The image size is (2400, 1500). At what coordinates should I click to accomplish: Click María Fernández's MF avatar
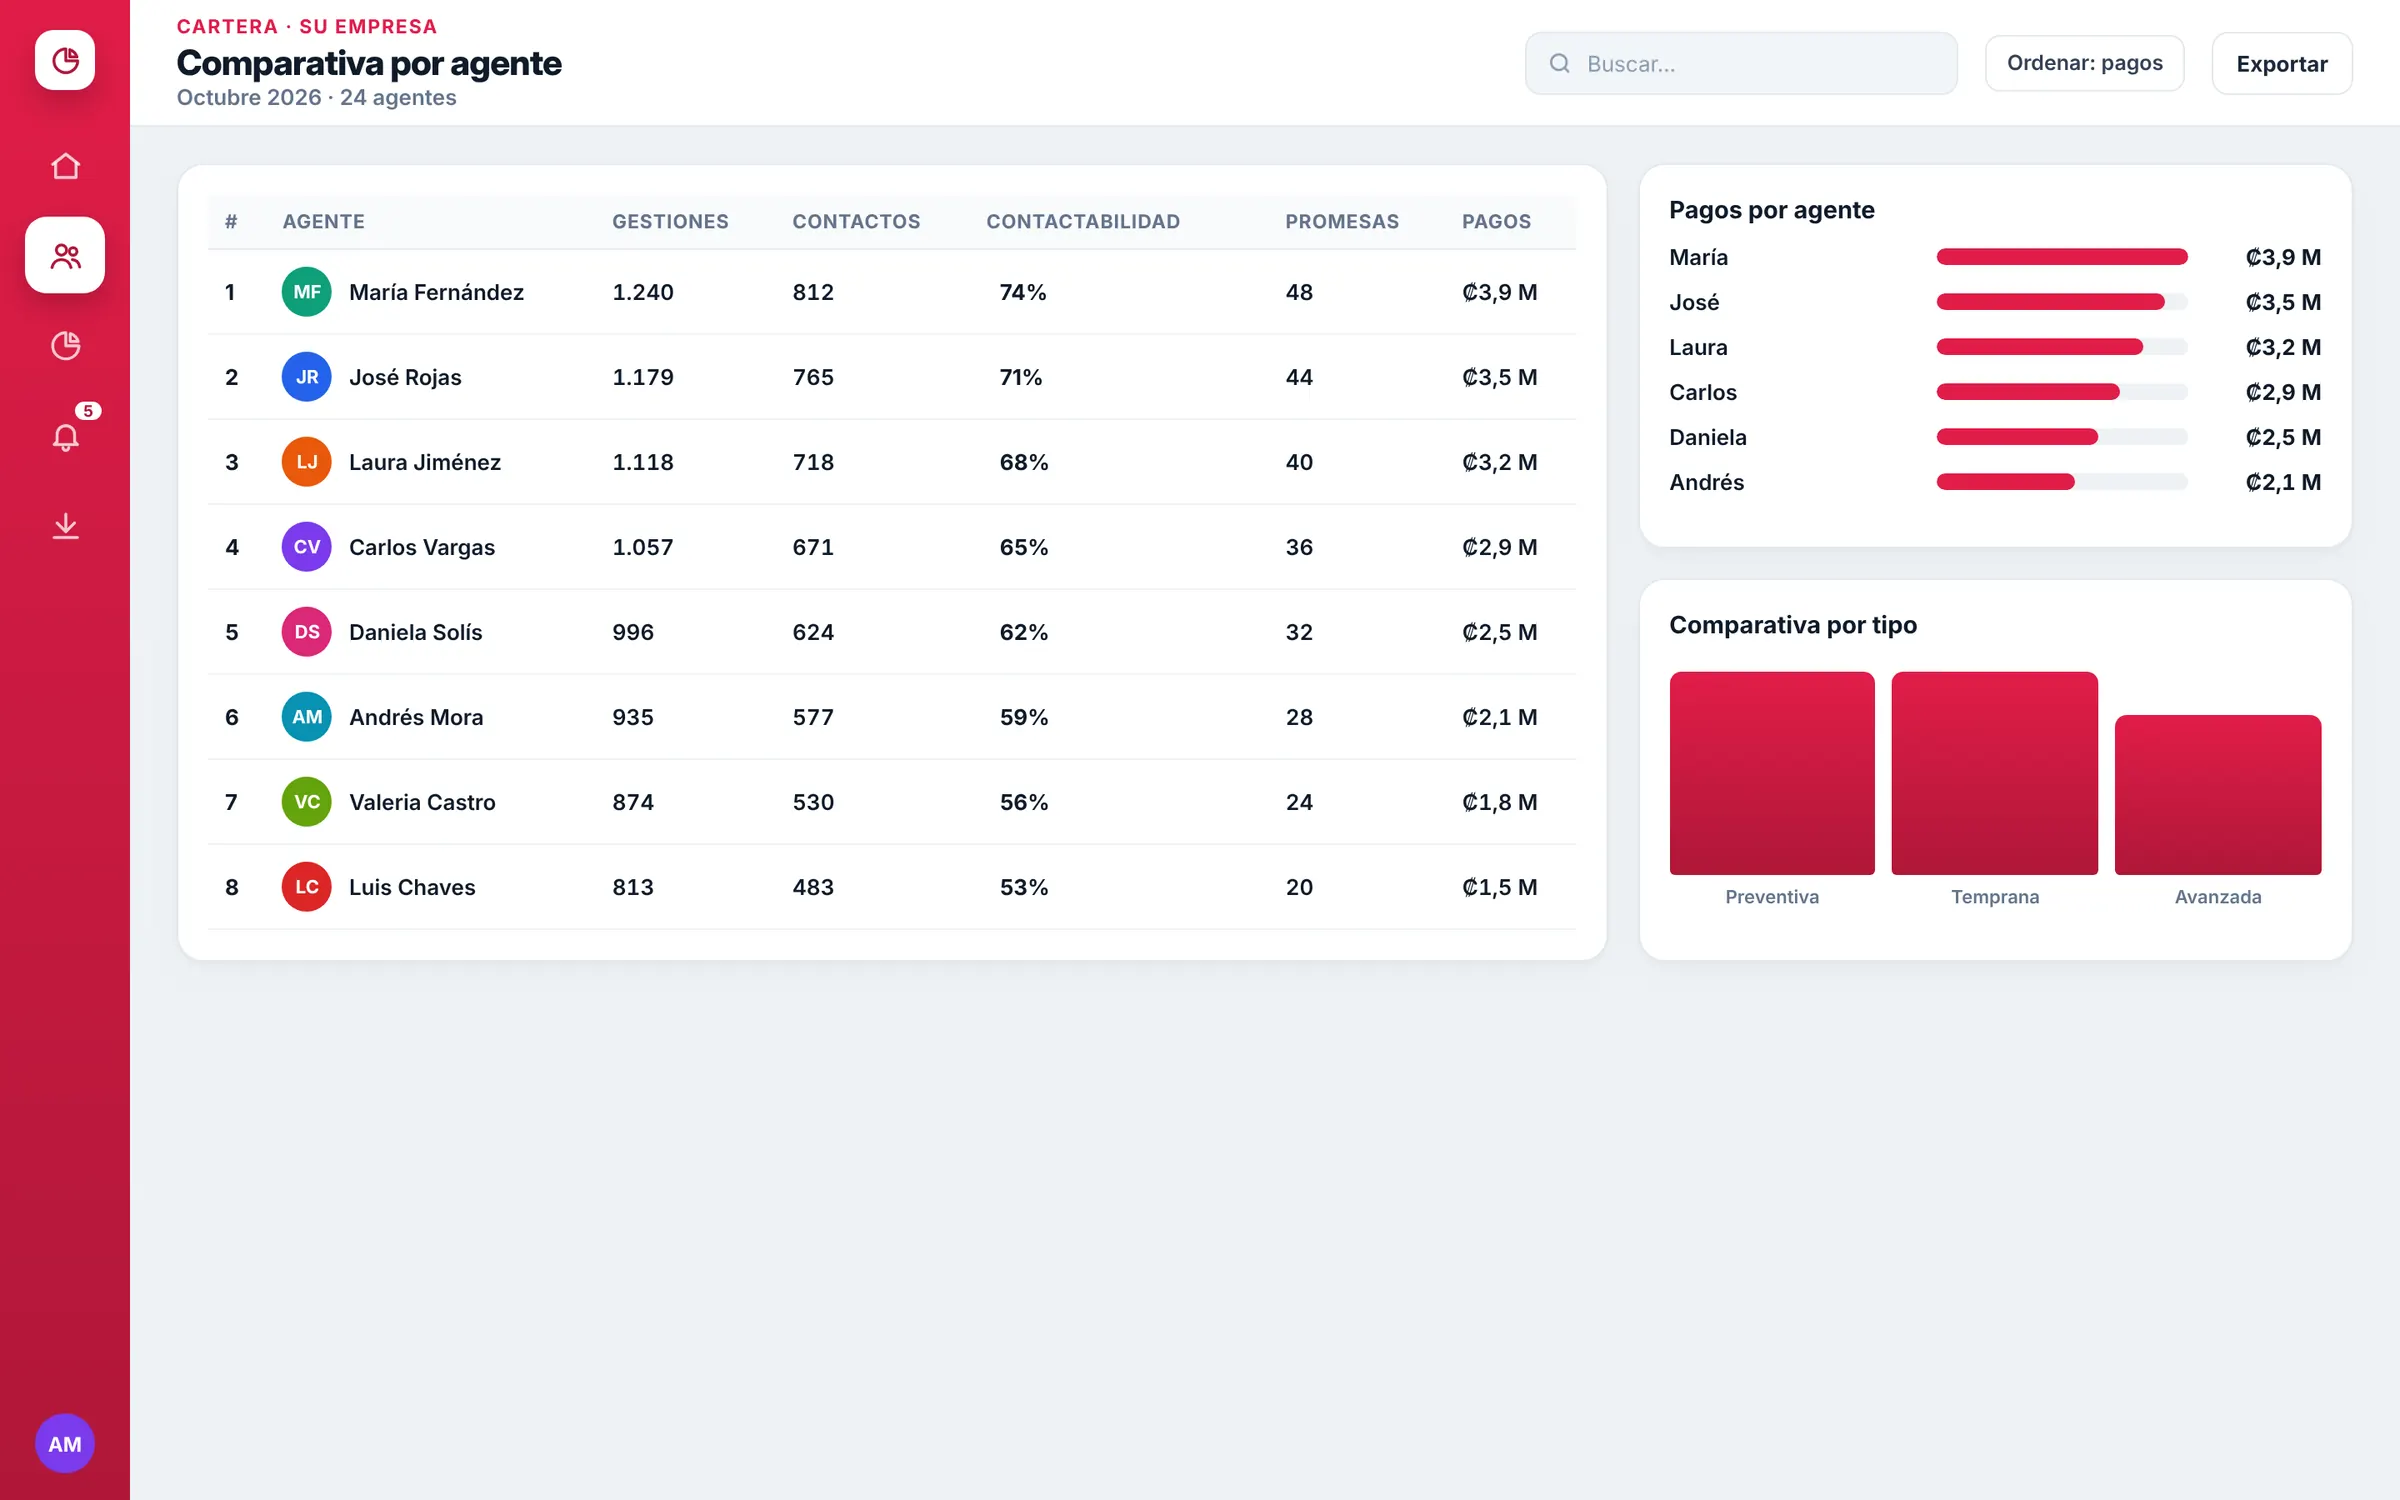[x=307, y=292]
